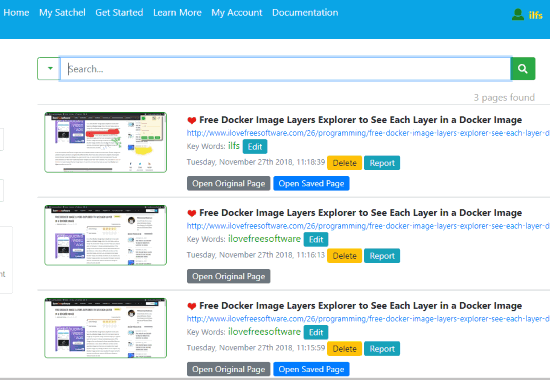The image size is (550, 380).
Task: Click the '3 pages found' text
Action: pyautogui.click(x=504, y=98)
